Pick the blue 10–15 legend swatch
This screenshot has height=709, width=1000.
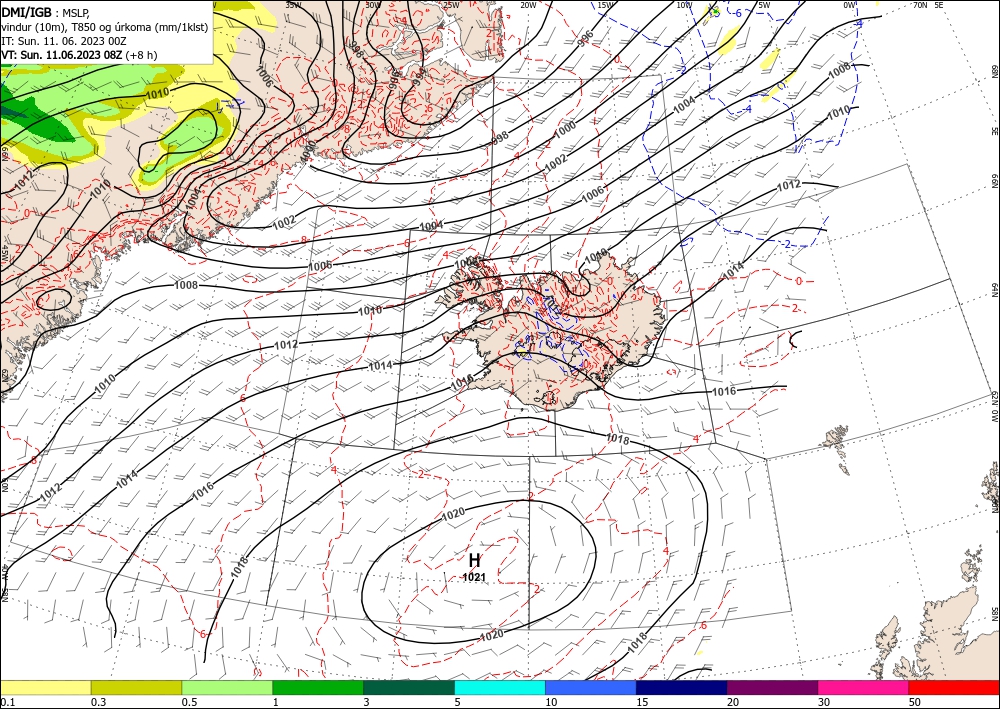(591, 687)
